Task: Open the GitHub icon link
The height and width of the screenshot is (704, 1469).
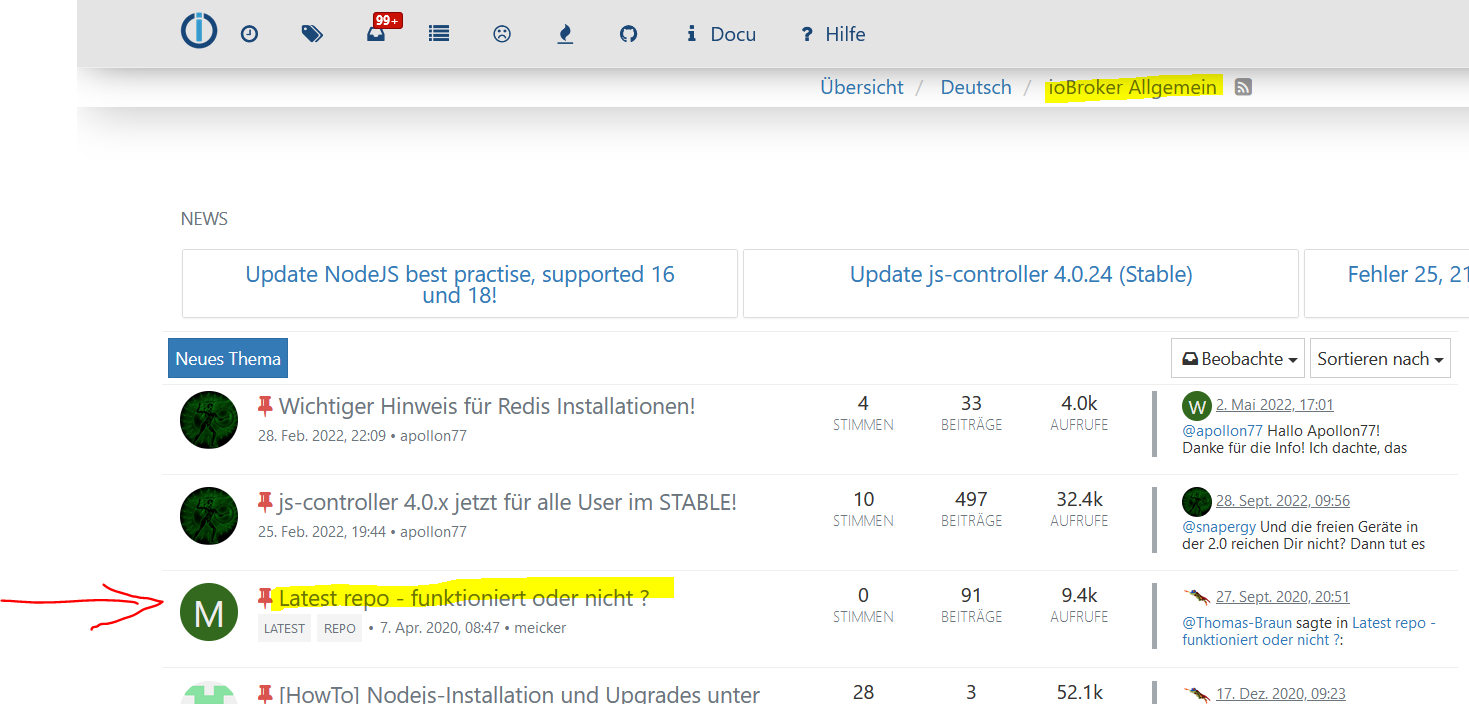Action: (628, 34)
